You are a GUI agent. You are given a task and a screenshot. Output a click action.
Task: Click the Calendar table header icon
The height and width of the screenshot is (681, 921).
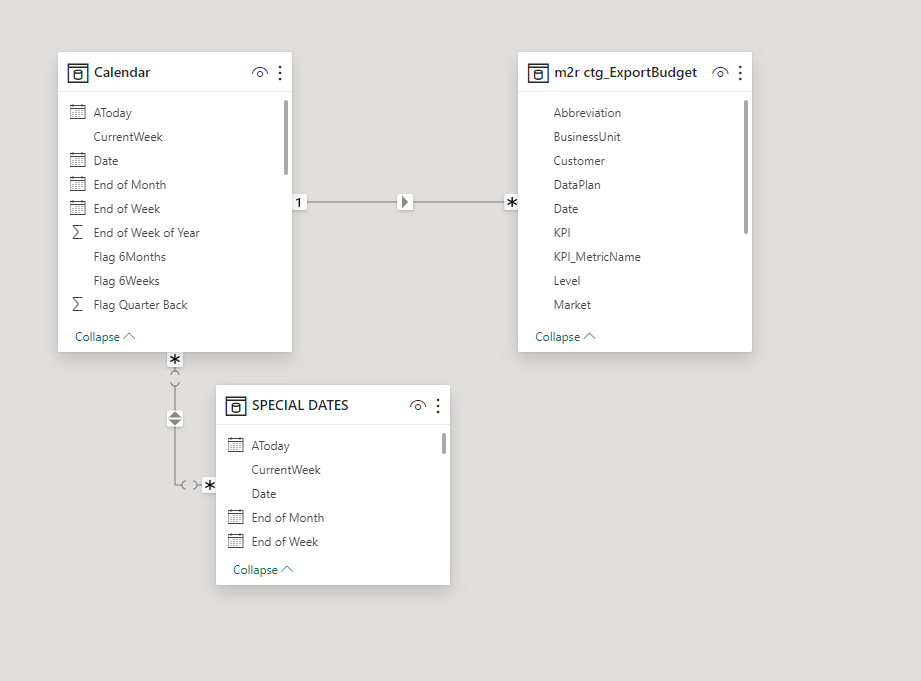pos(78,73)
